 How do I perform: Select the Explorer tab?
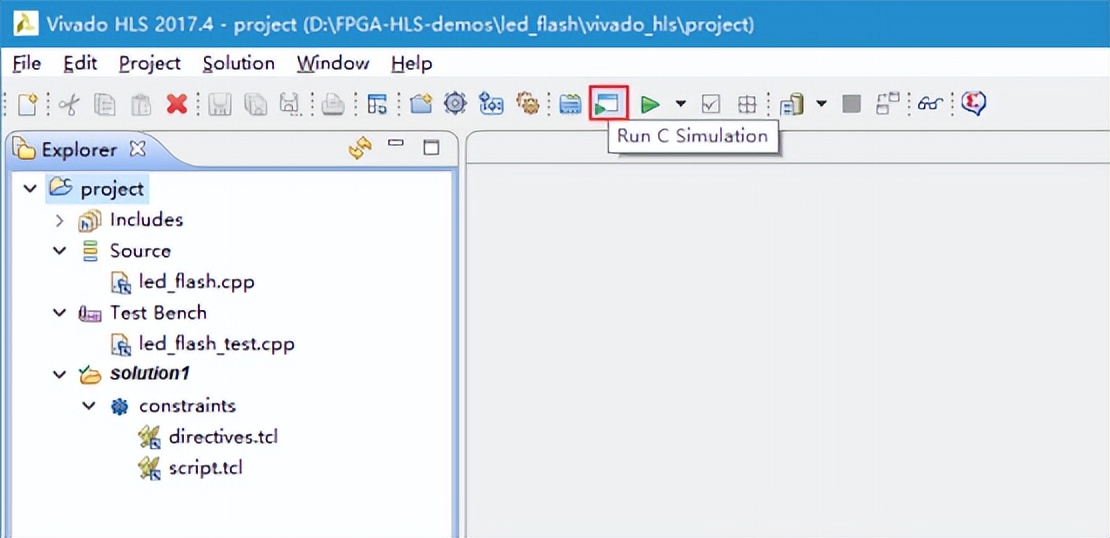tap(79, 149)
